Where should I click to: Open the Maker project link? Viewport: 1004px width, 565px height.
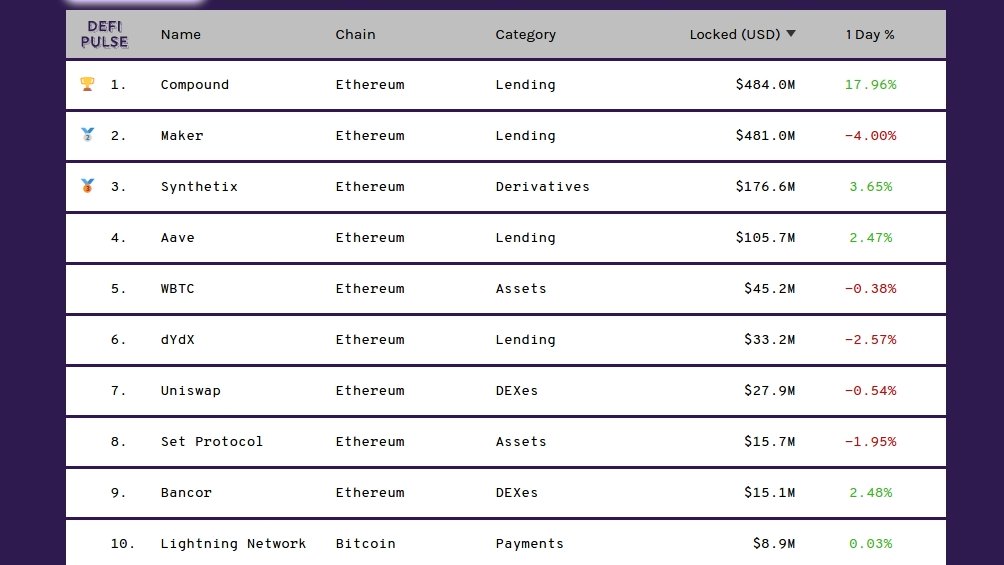(182, 136)
